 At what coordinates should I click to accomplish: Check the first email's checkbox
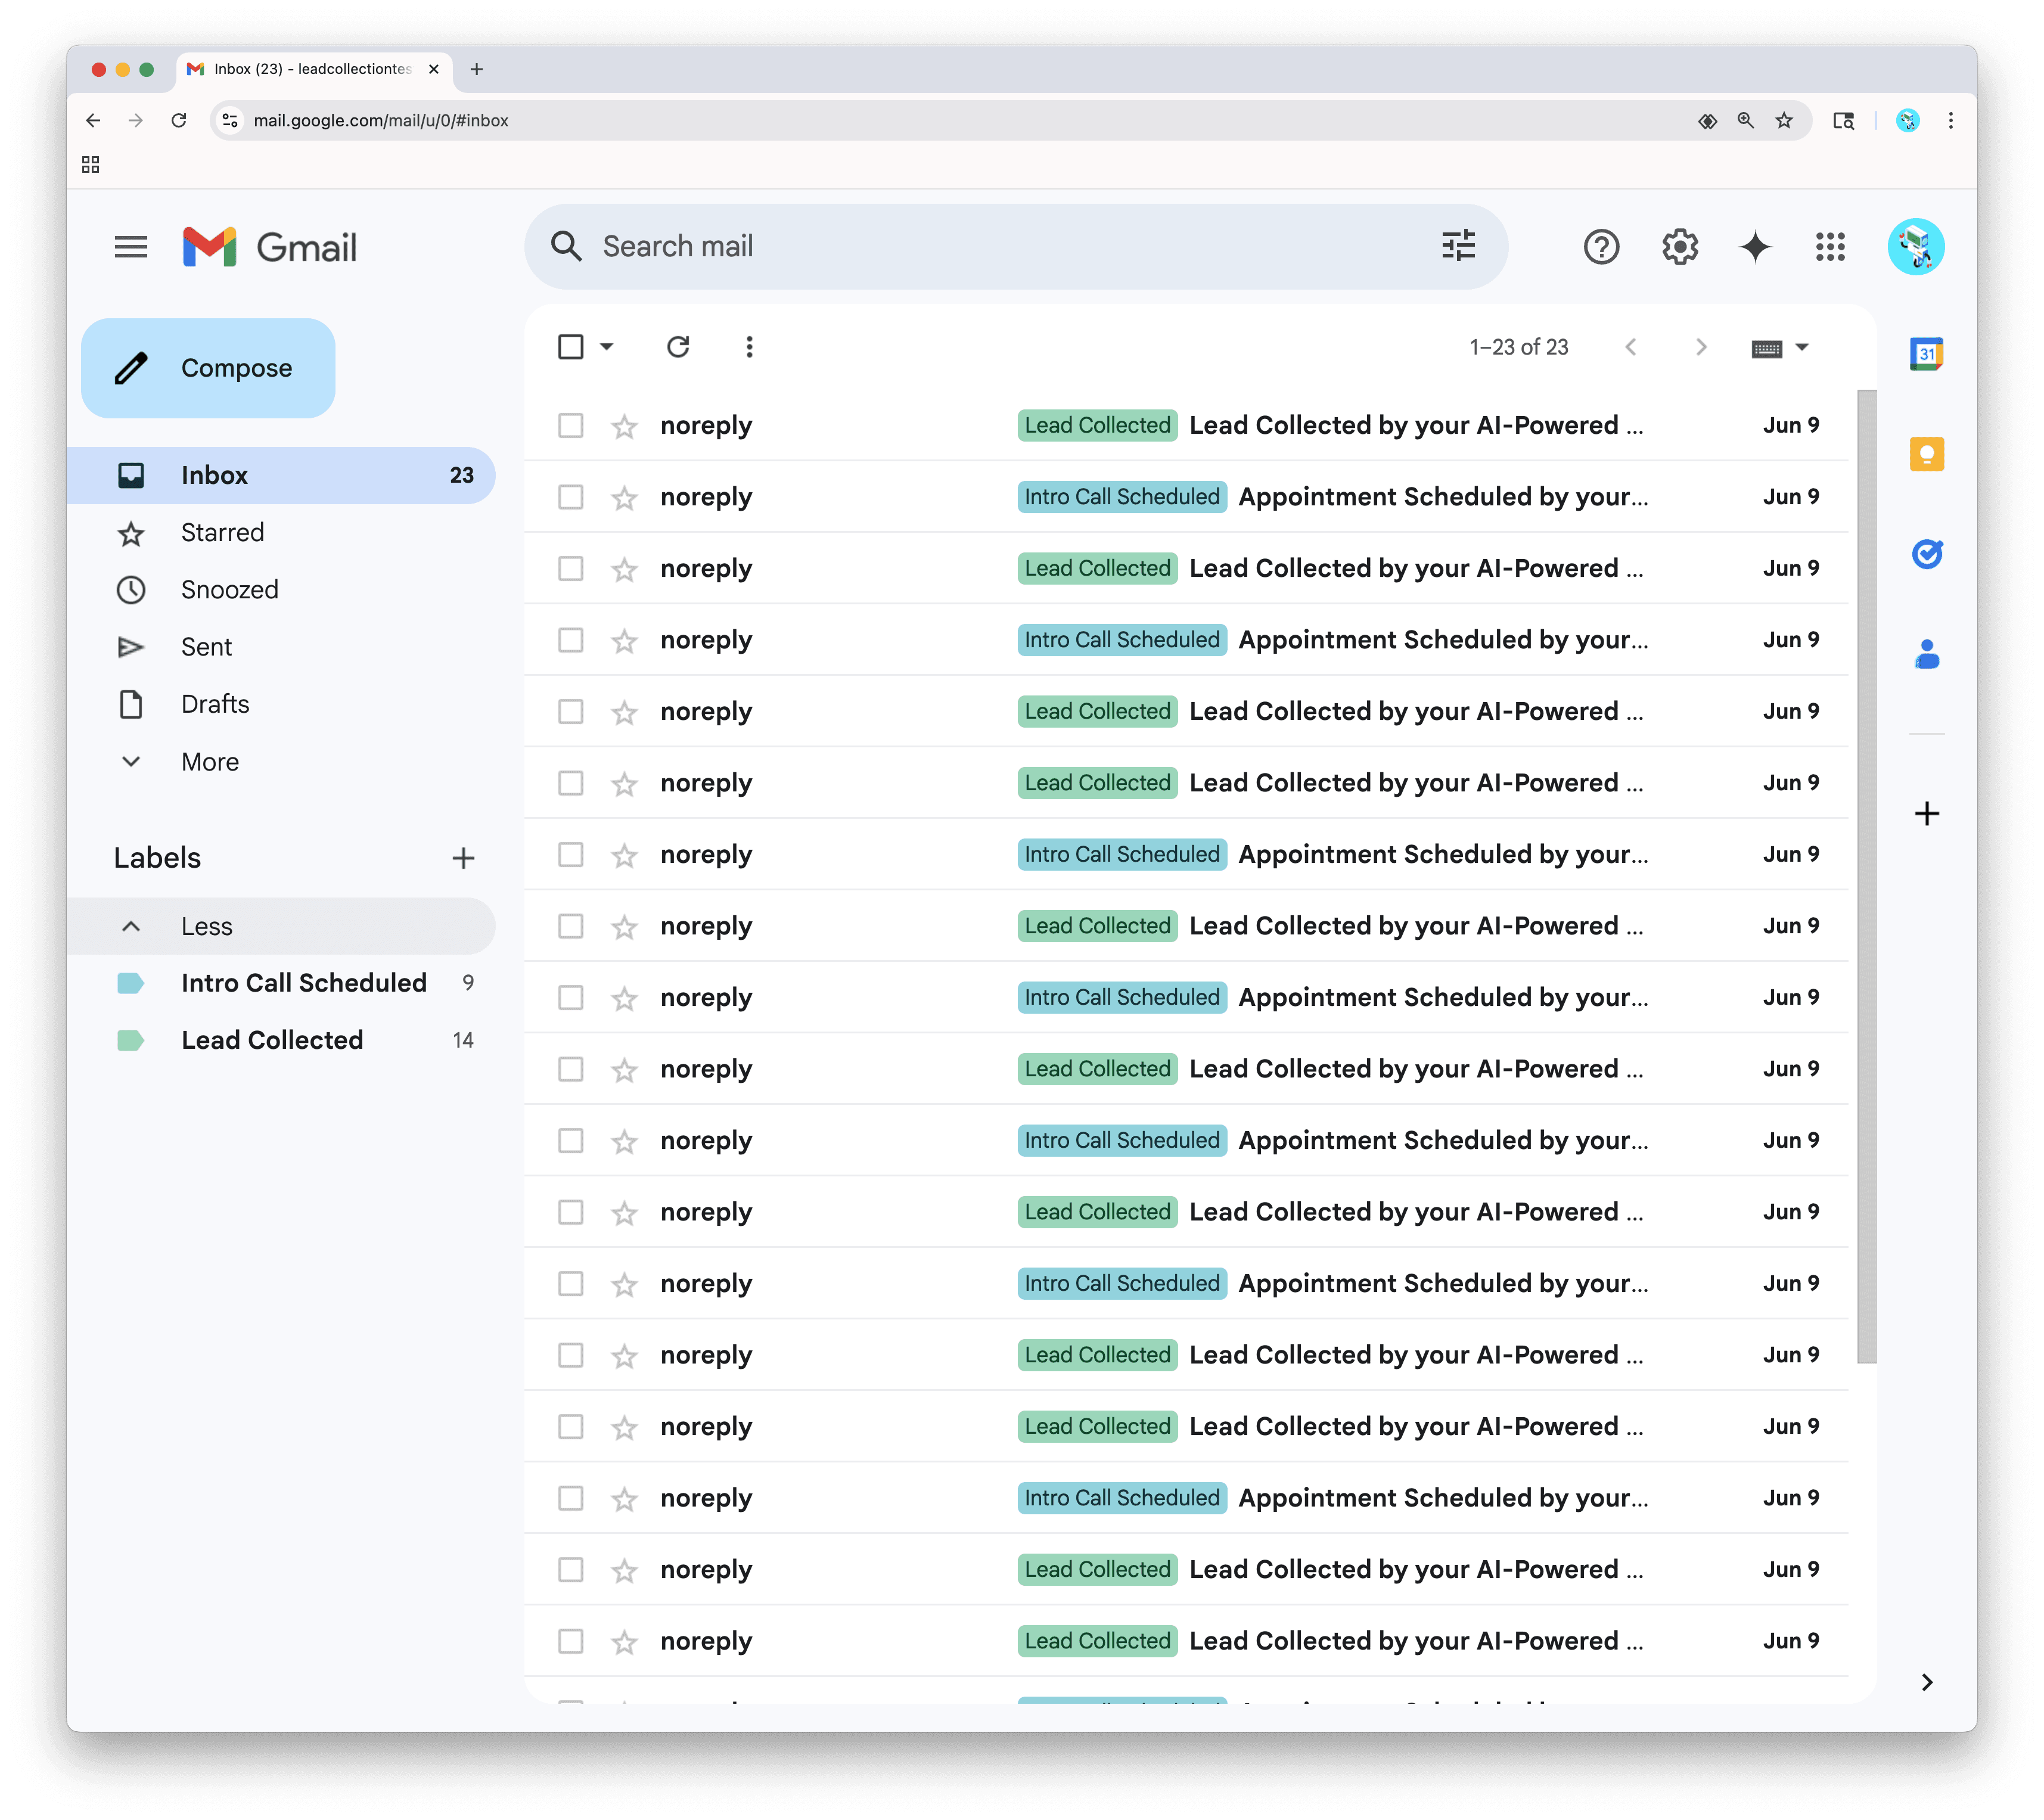[570, 426]
